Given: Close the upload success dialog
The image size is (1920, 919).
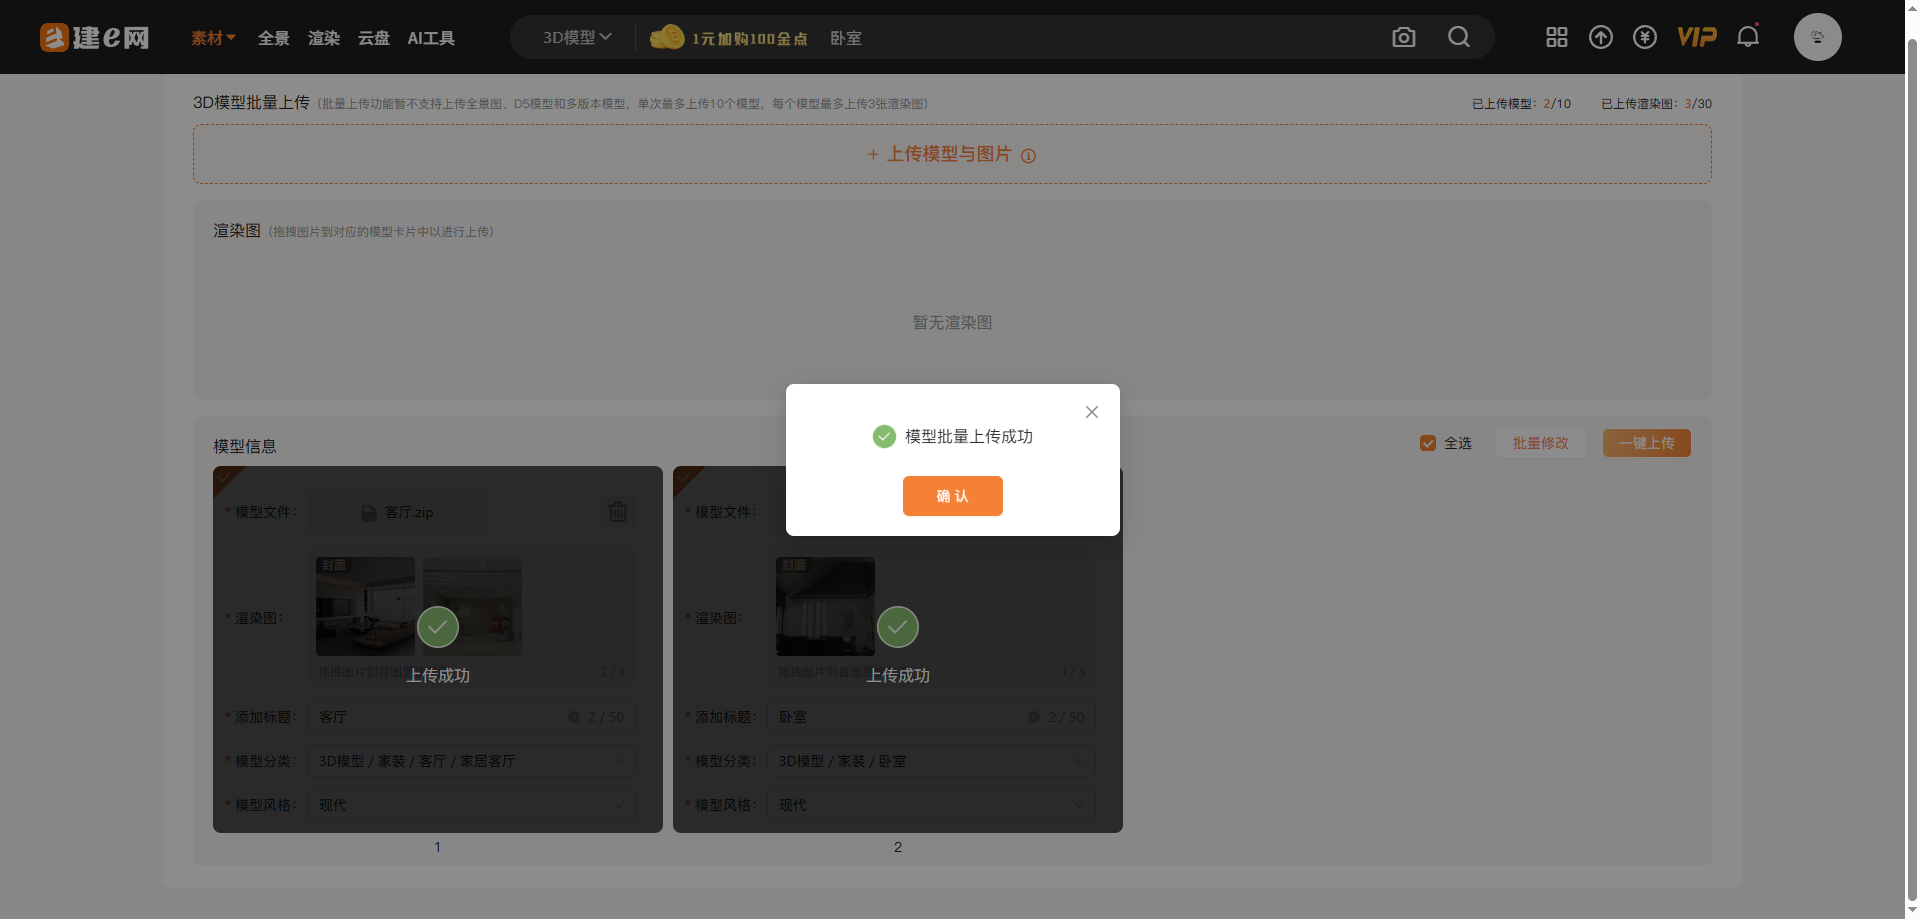Looking at the screenshot, I should [x=1092, y=412].
